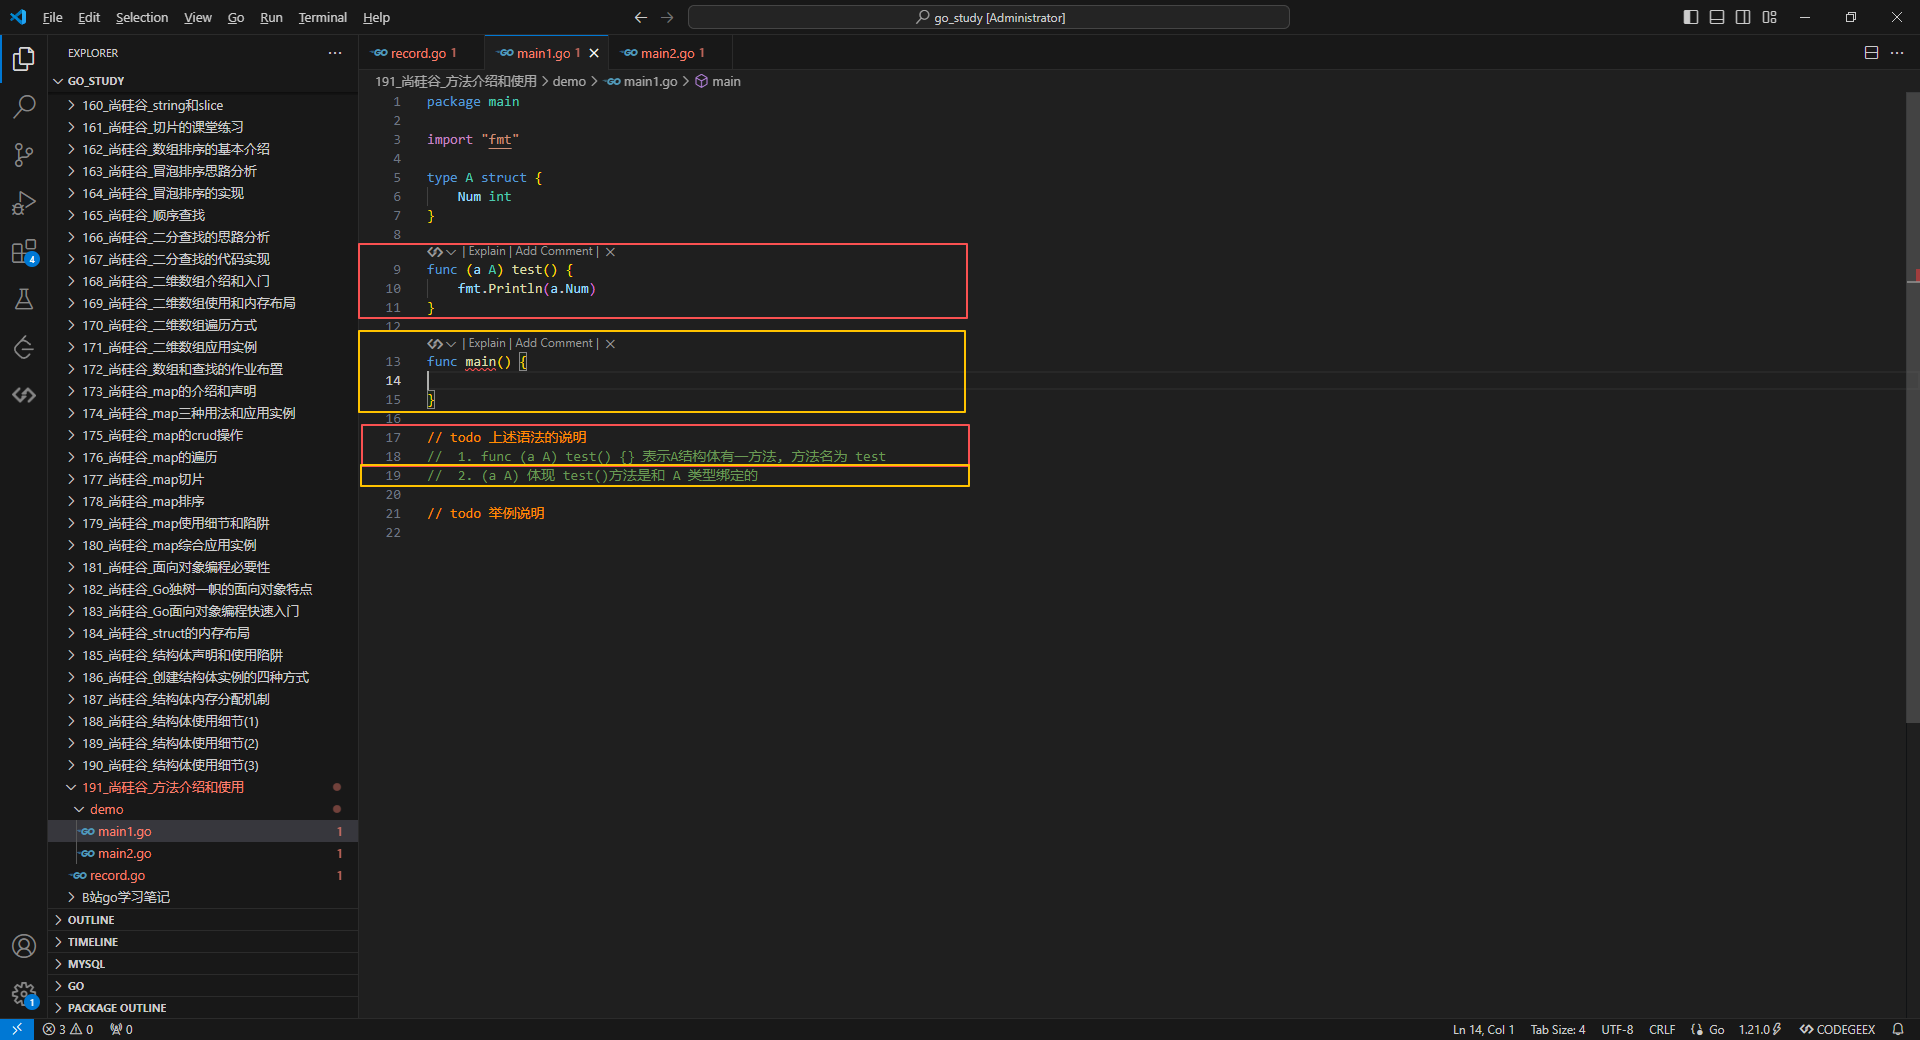Open the Search view

(24, 107)
